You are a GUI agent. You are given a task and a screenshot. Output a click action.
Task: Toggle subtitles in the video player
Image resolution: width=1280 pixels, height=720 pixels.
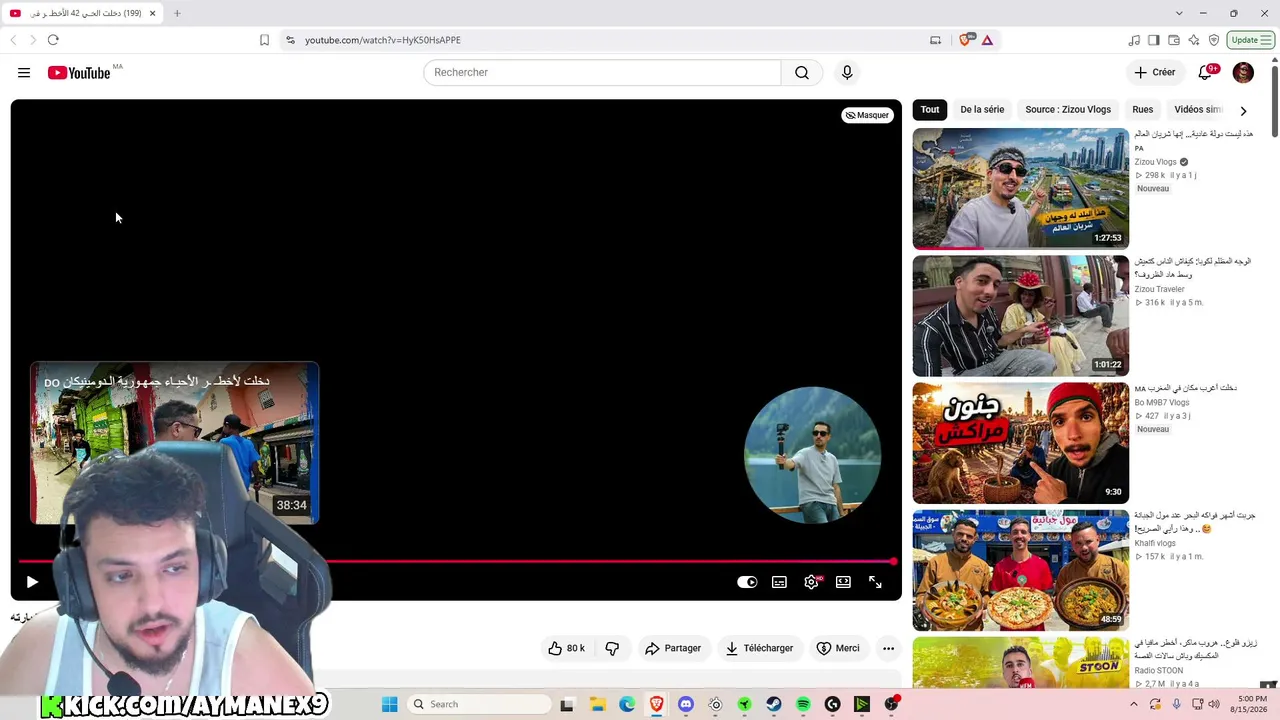tap(779, 582)
